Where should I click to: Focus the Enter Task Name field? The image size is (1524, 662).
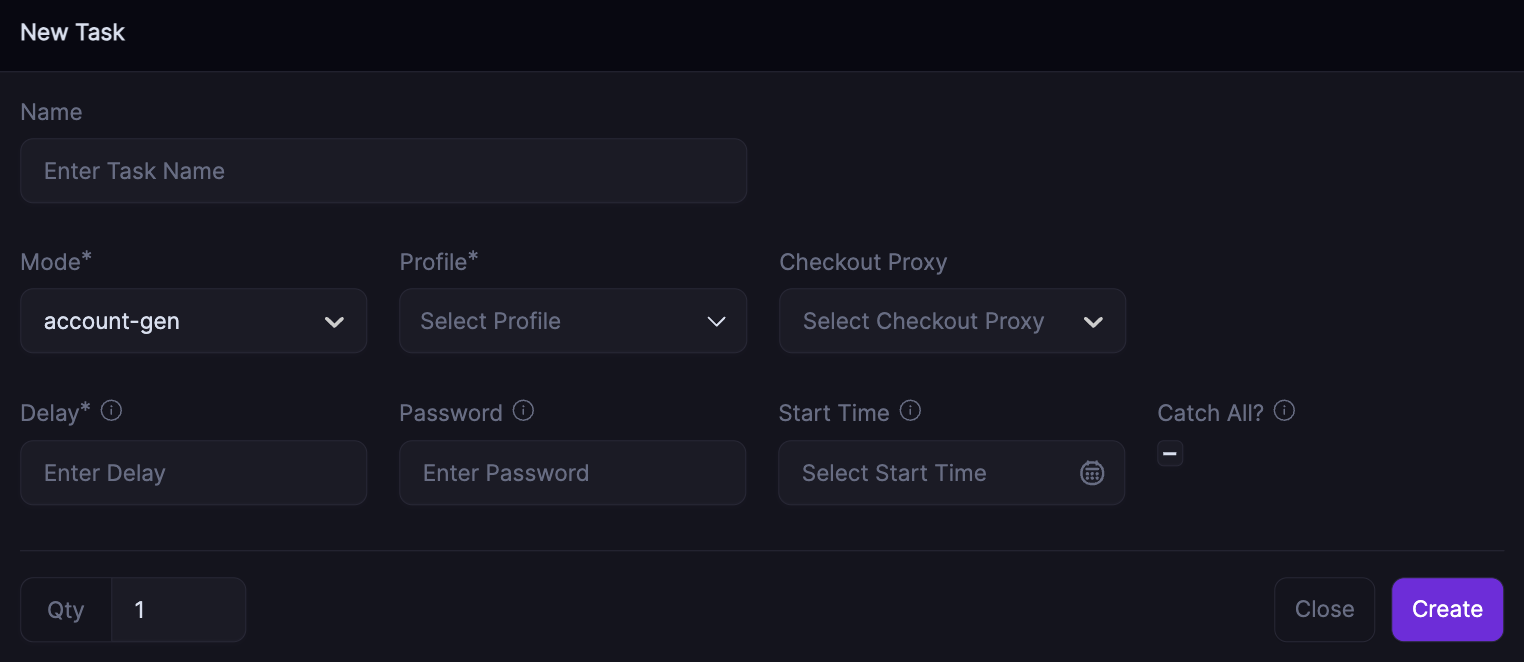tap(383, 171)
